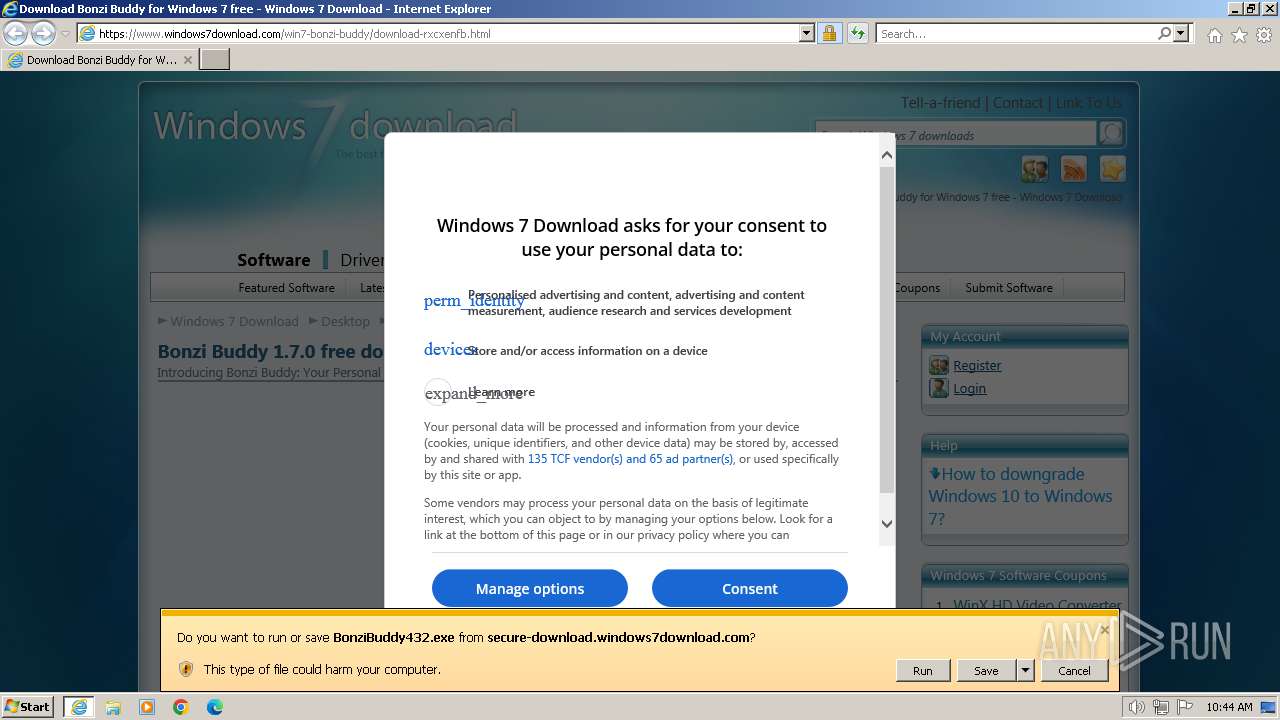Click the Register link
This screenshot has width=1280, height=720.
pos(977,365)
